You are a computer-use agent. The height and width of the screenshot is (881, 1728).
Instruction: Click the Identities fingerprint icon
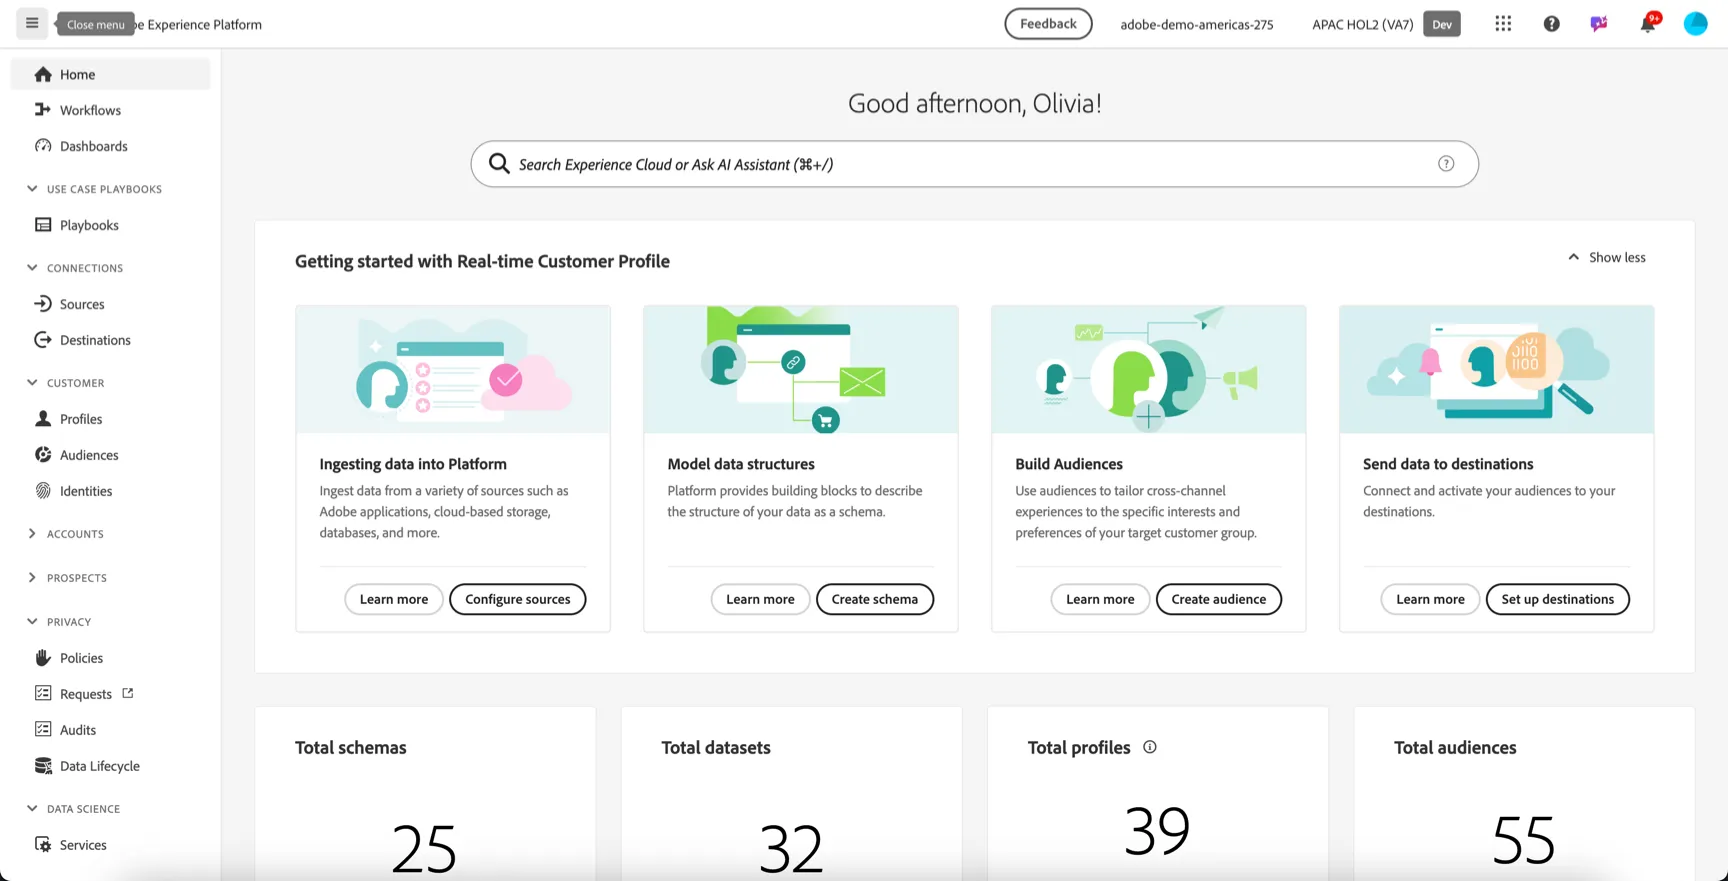point(43,491)
